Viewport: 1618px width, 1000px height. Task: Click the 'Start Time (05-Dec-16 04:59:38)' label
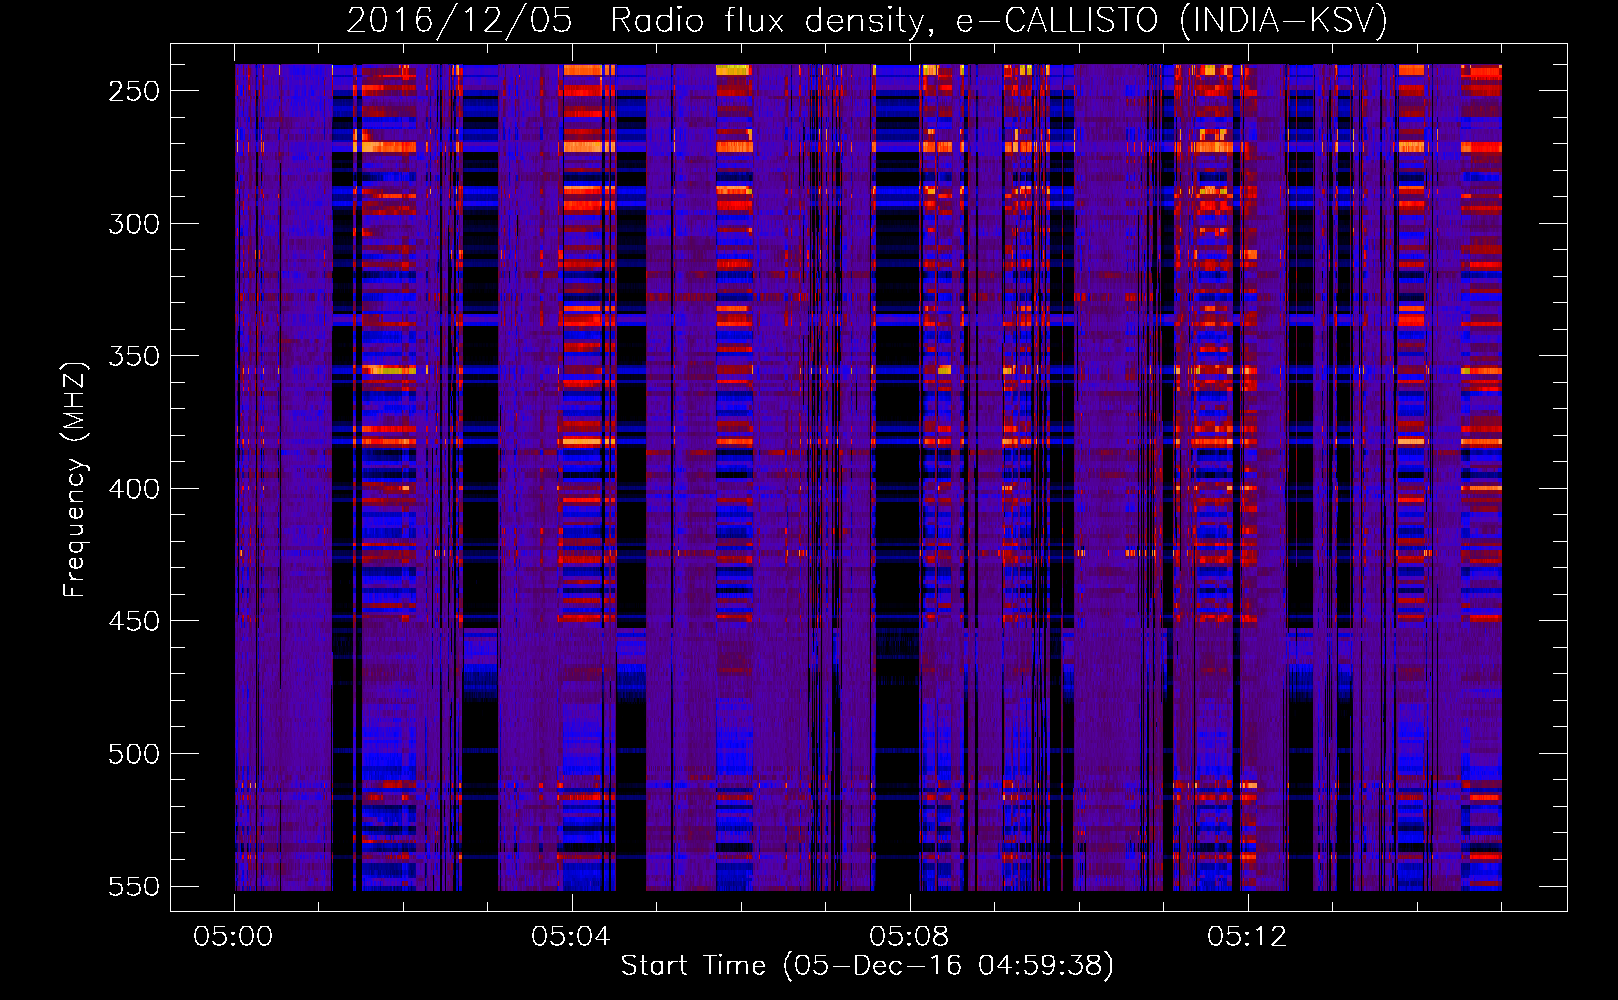pyautogui.click(x=867, y=966)
